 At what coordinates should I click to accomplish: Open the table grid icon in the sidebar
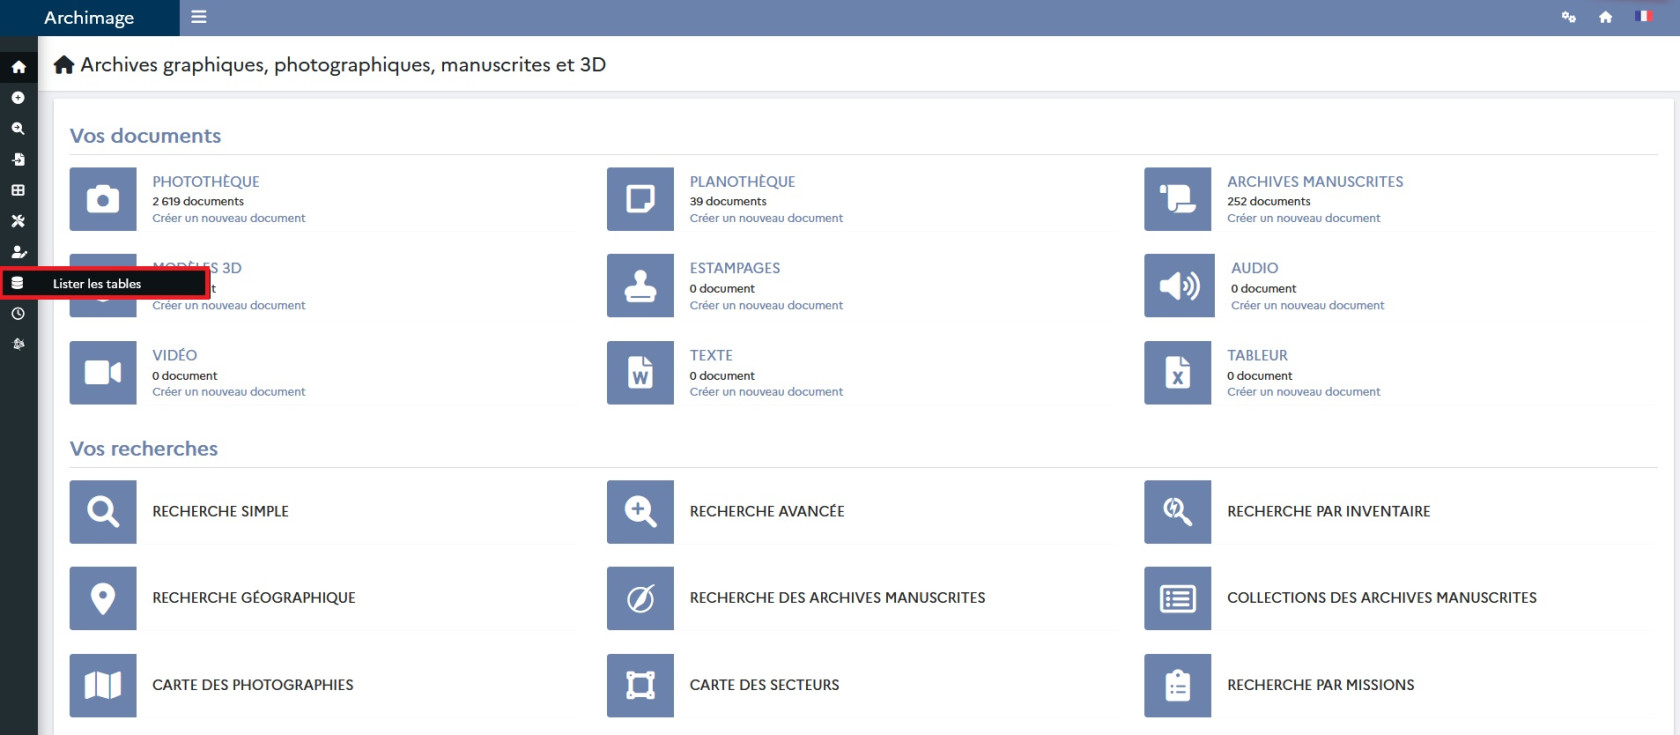[x=18, y=190]
